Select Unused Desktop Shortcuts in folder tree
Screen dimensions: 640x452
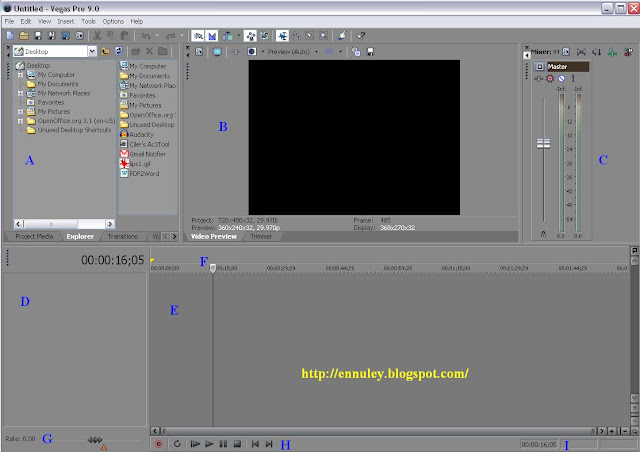click(74, 130)
